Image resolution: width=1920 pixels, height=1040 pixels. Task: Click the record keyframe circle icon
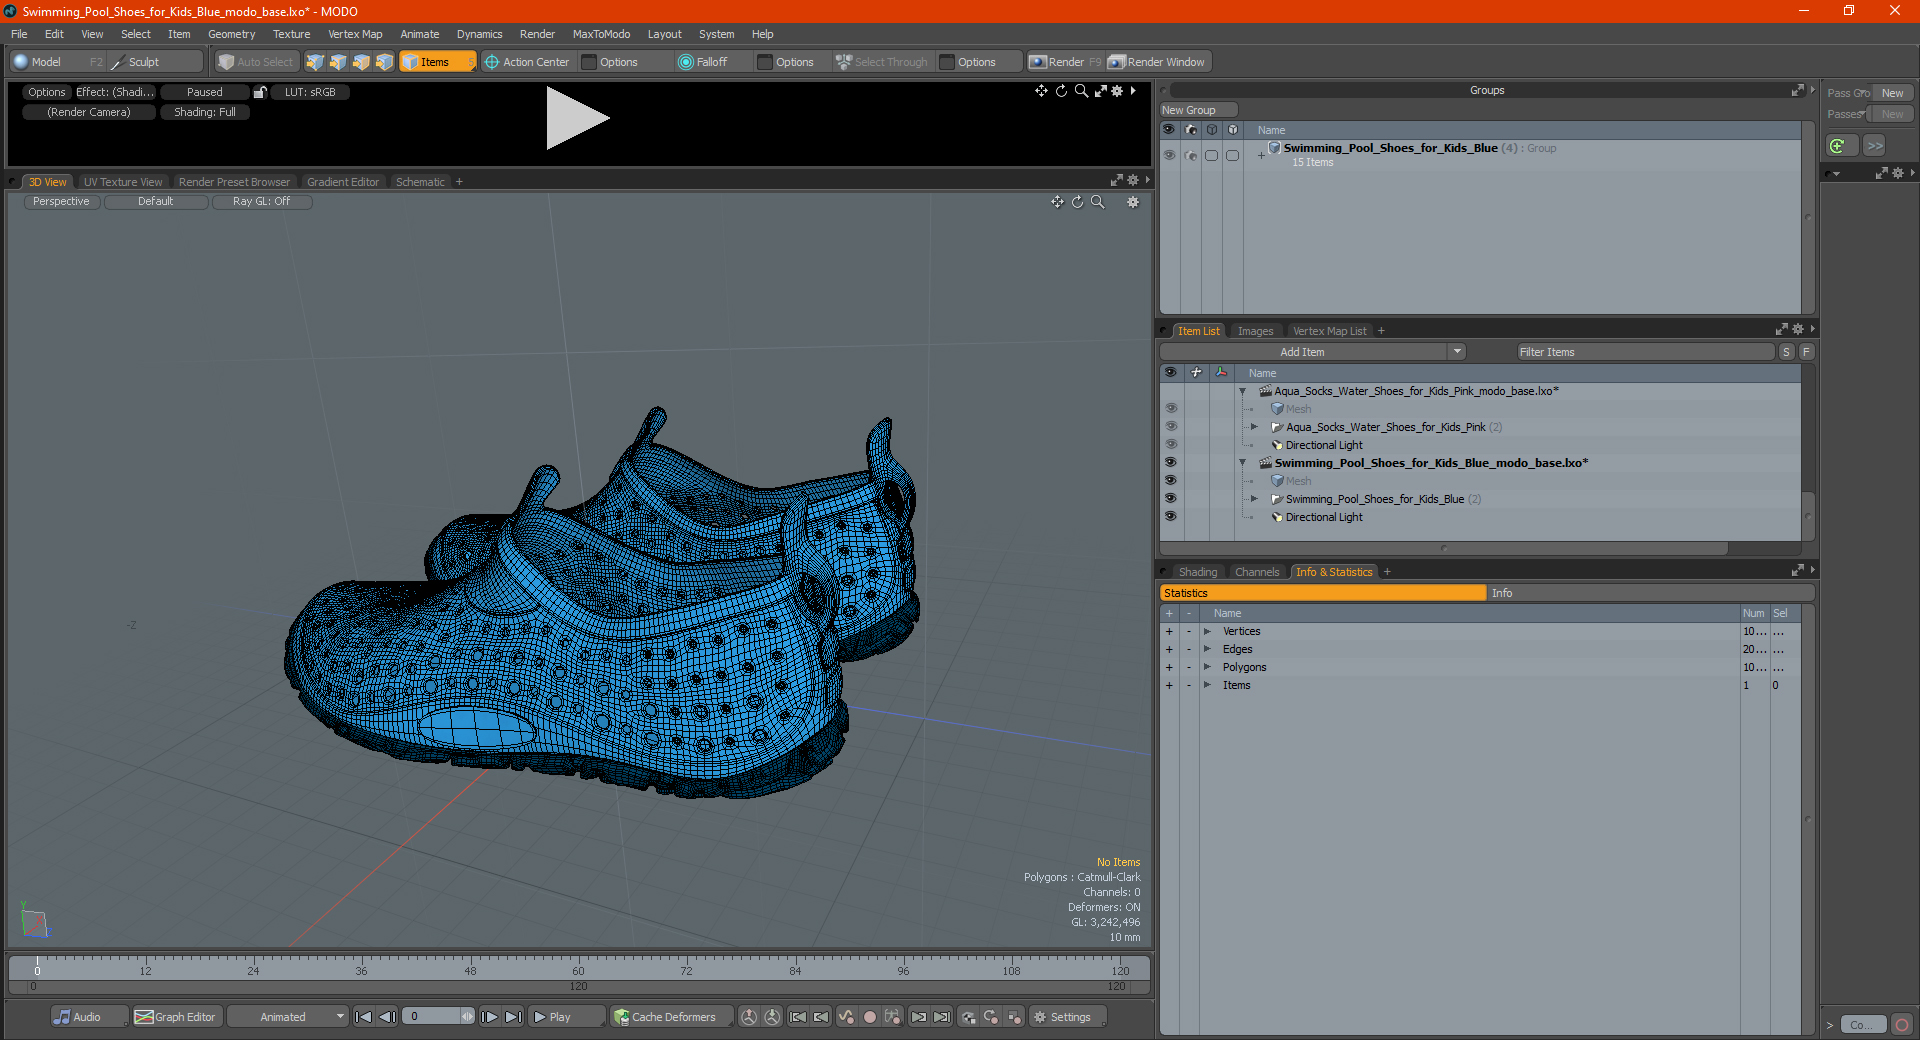click(870, 1017)
